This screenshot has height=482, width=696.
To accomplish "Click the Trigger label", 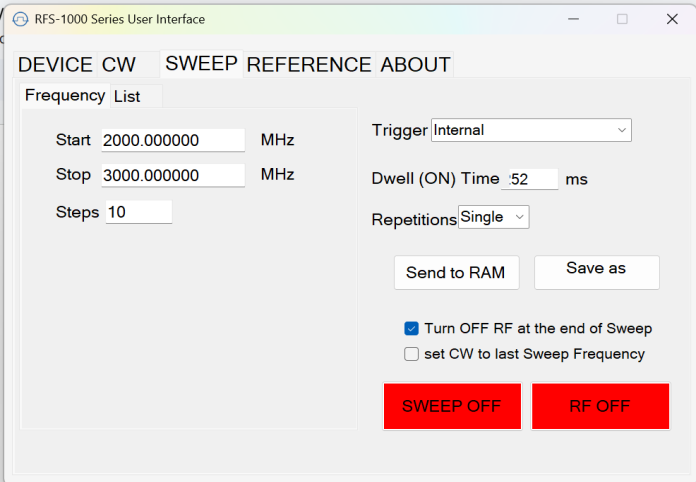I will (399, 130).
